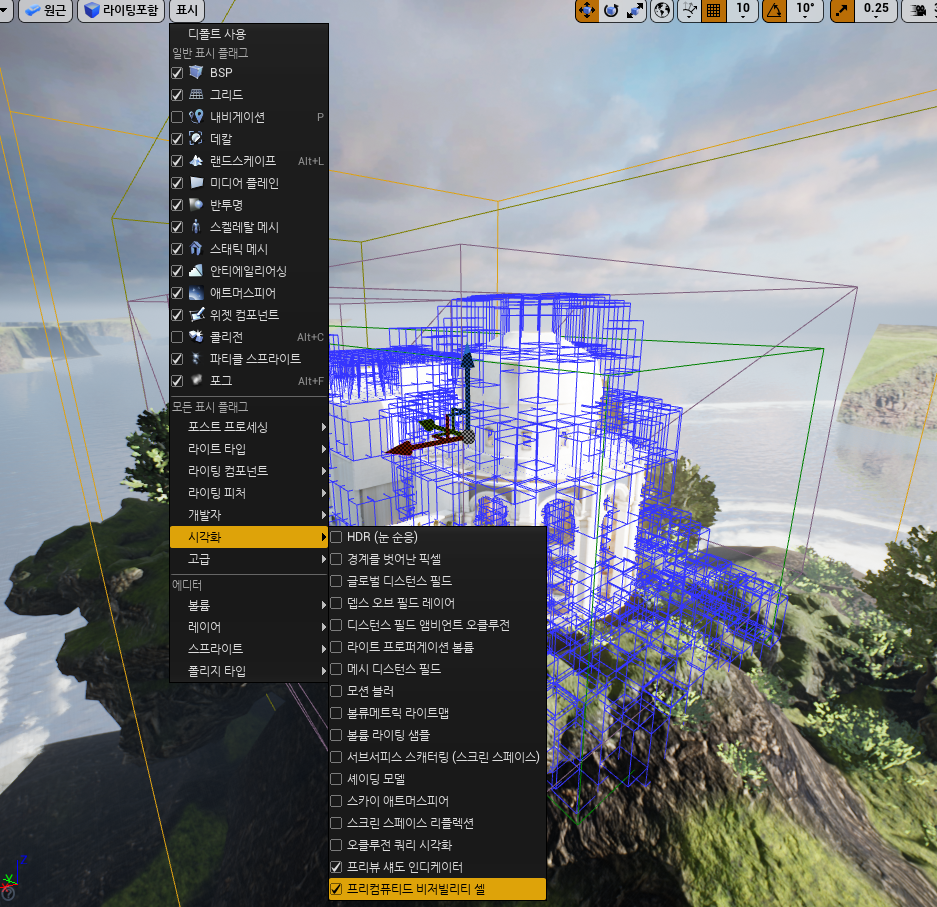Expand the 포스트 프로세싱 submenu

coord(249,427)
